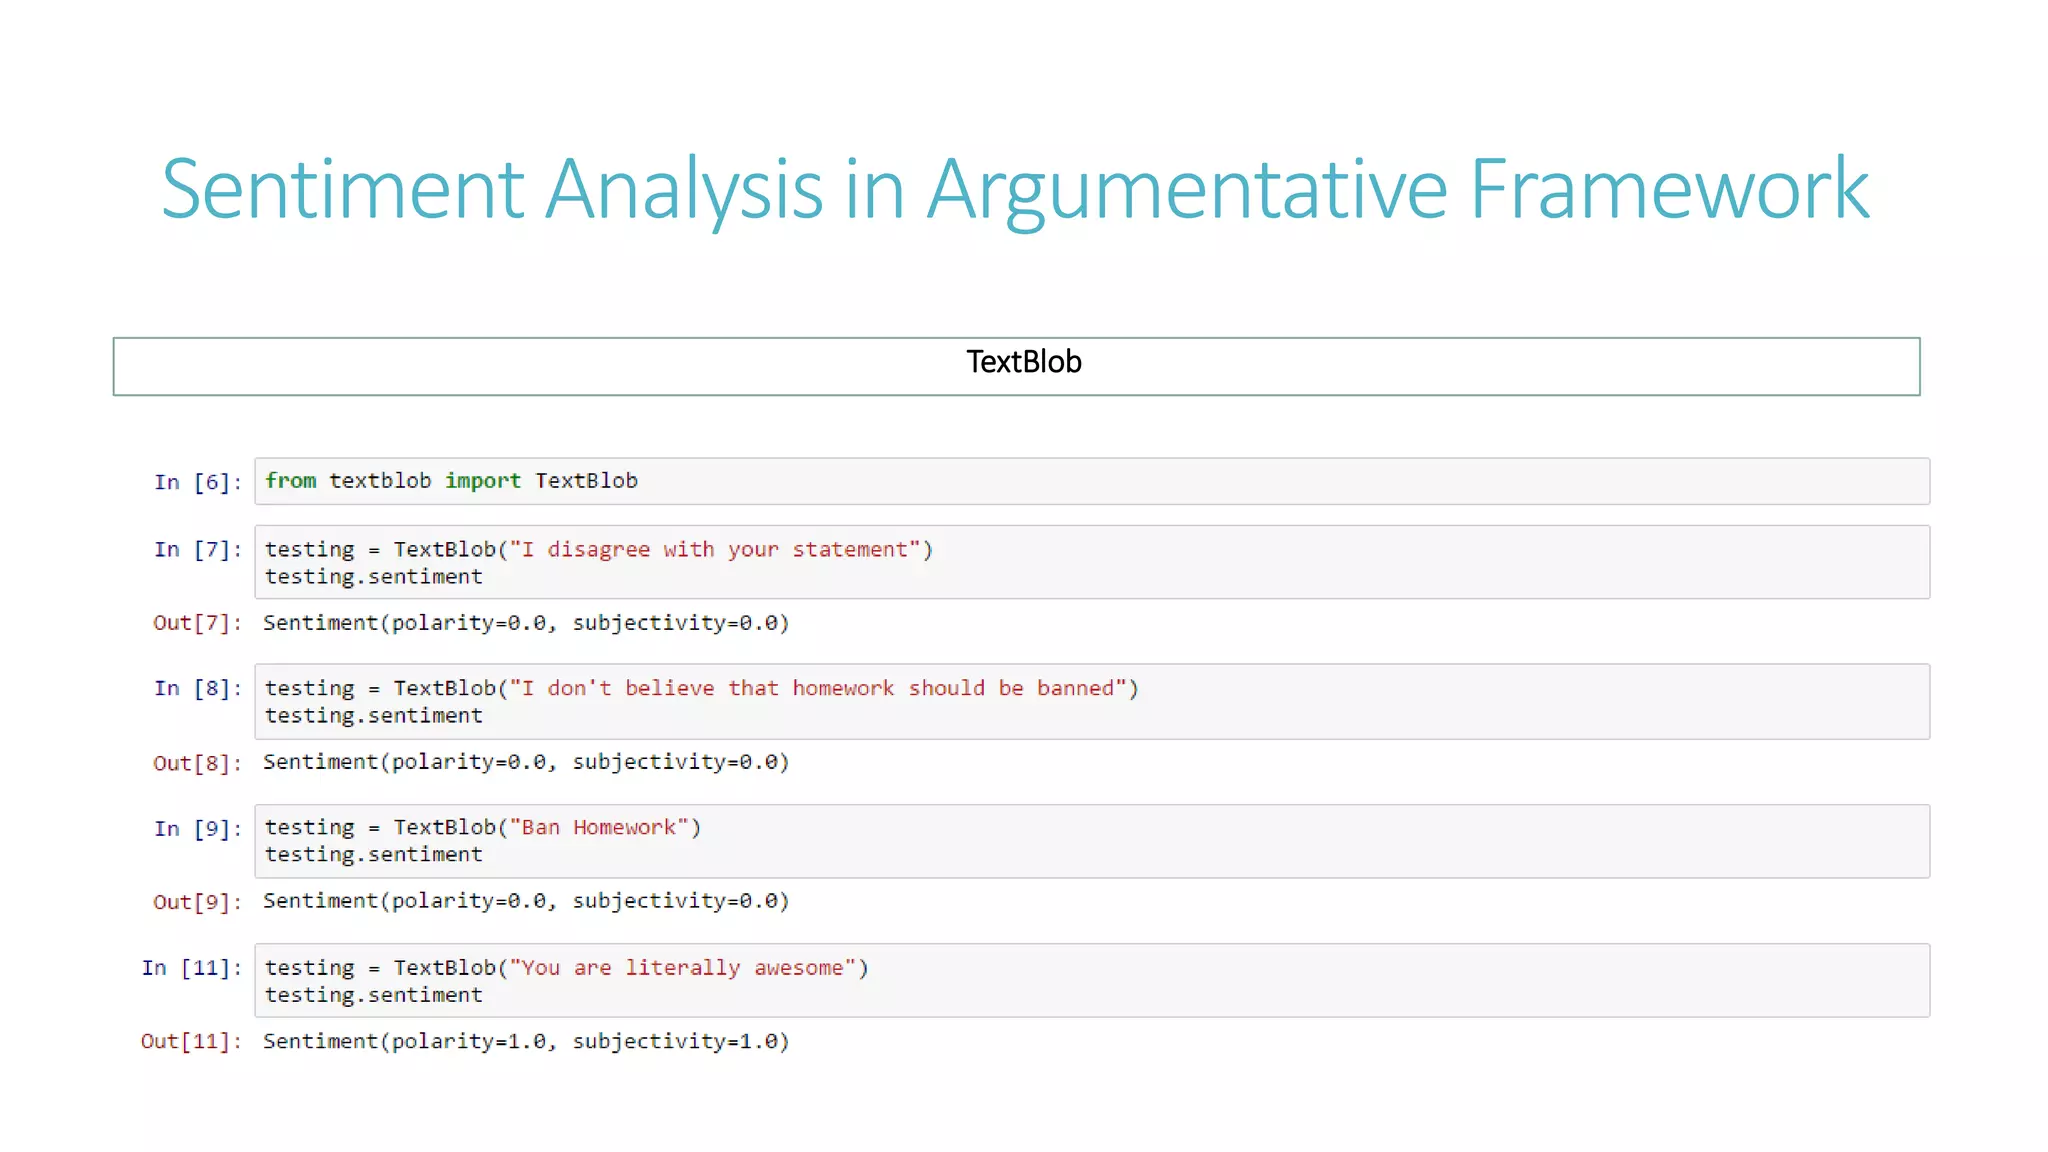Screen dimensions: 2048x1152
Task: Click the Out[7] output label
Action: 197,623
